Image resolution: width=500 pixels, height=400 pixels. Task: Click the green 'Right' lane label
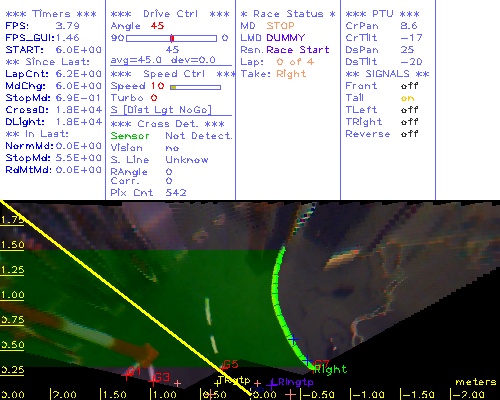coord(331,369)
